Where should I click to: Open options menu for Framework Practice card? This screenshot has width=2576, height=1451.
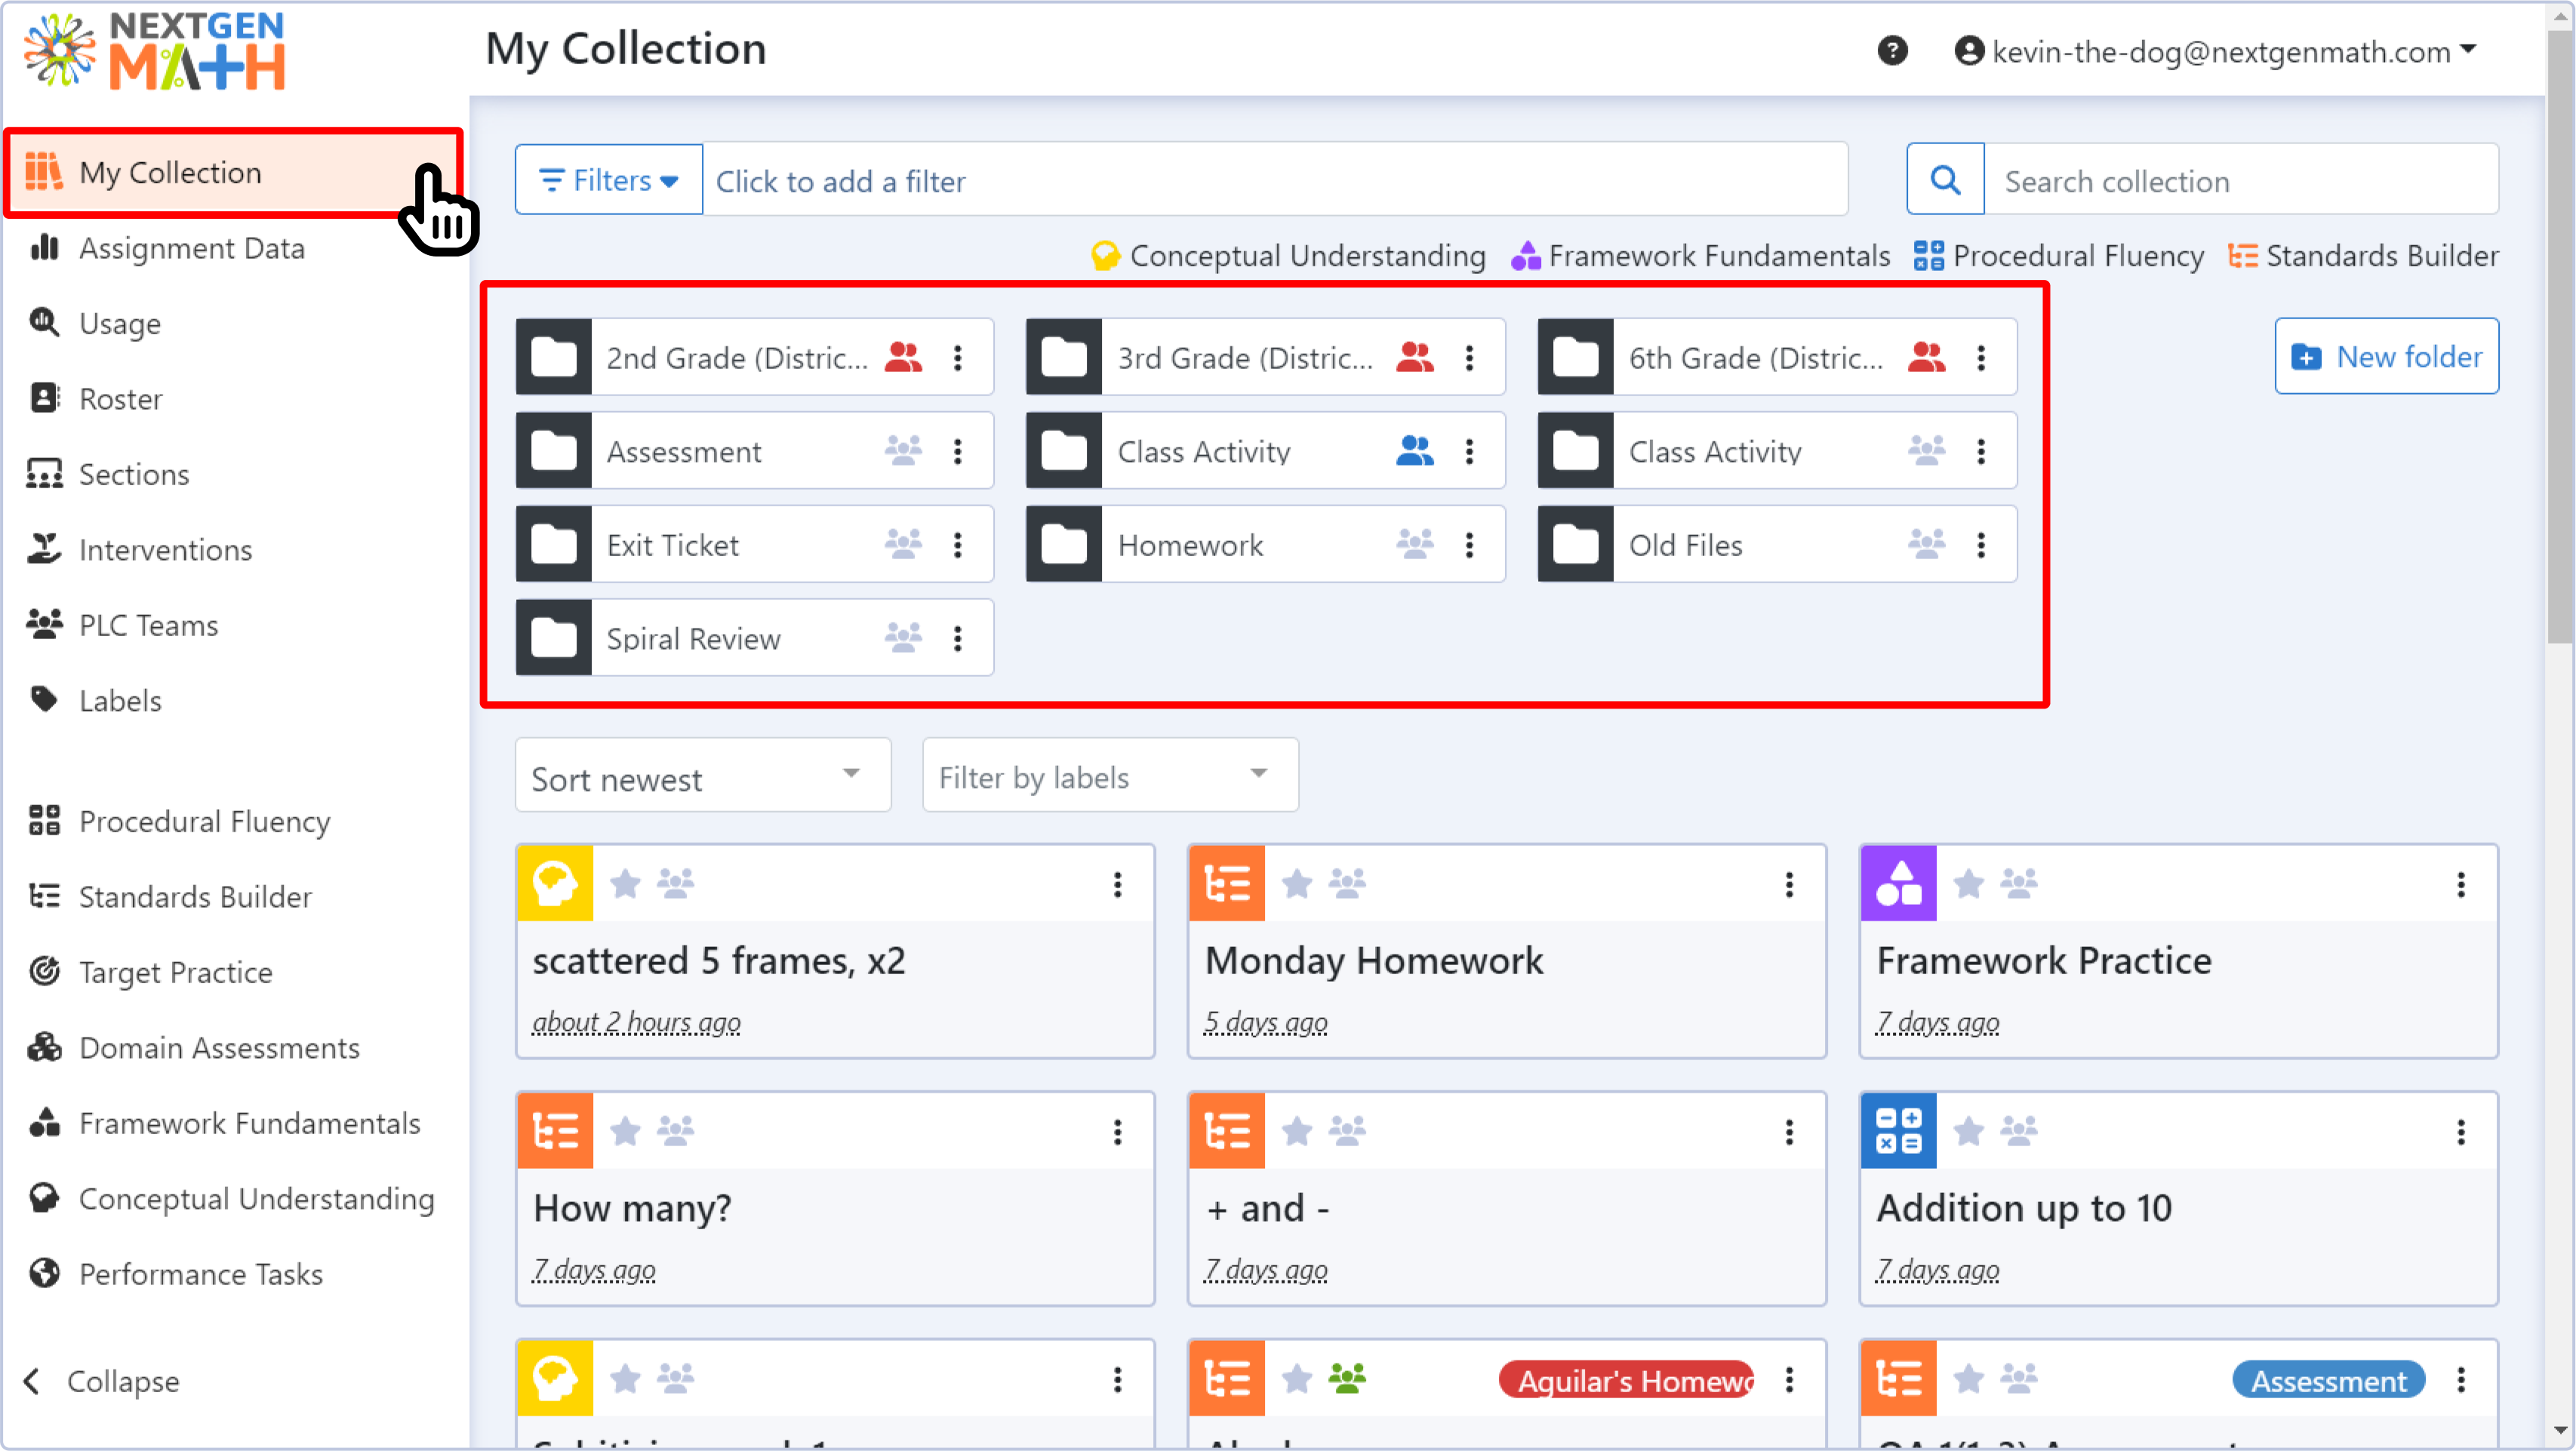2460,884
